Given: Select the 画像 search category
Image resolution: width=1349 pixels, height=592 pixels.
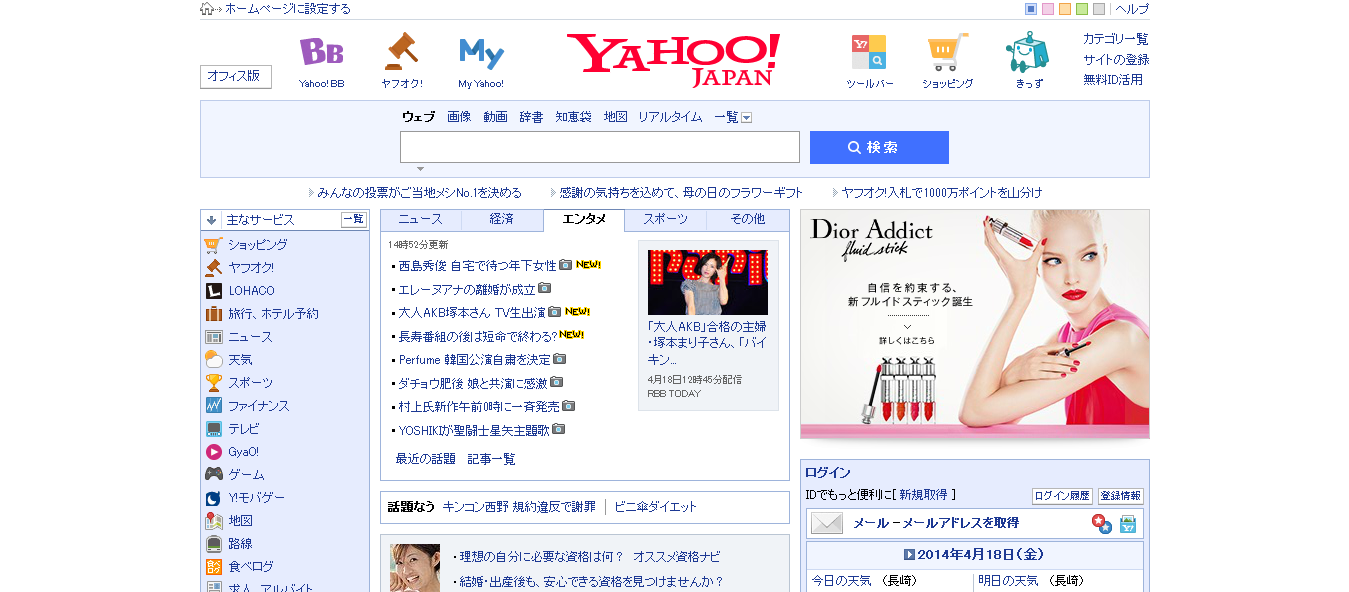Looking at the screenshot, I should pos(459,117).
